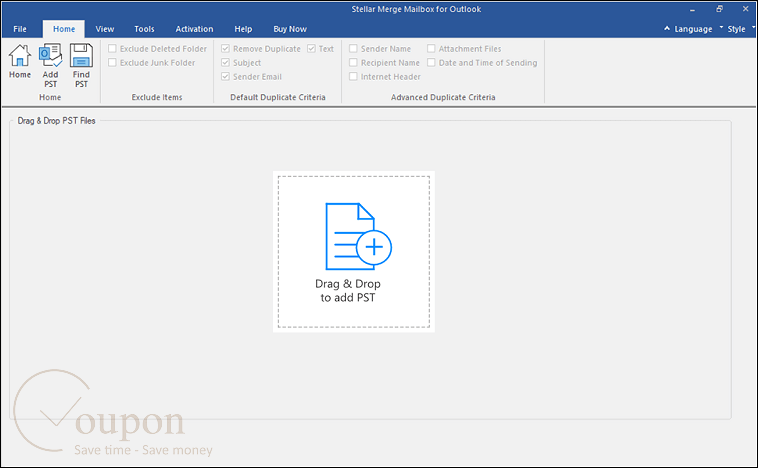Open the Tools tab
The width and height of the screenshot is (758, 468).
(144, 29)
